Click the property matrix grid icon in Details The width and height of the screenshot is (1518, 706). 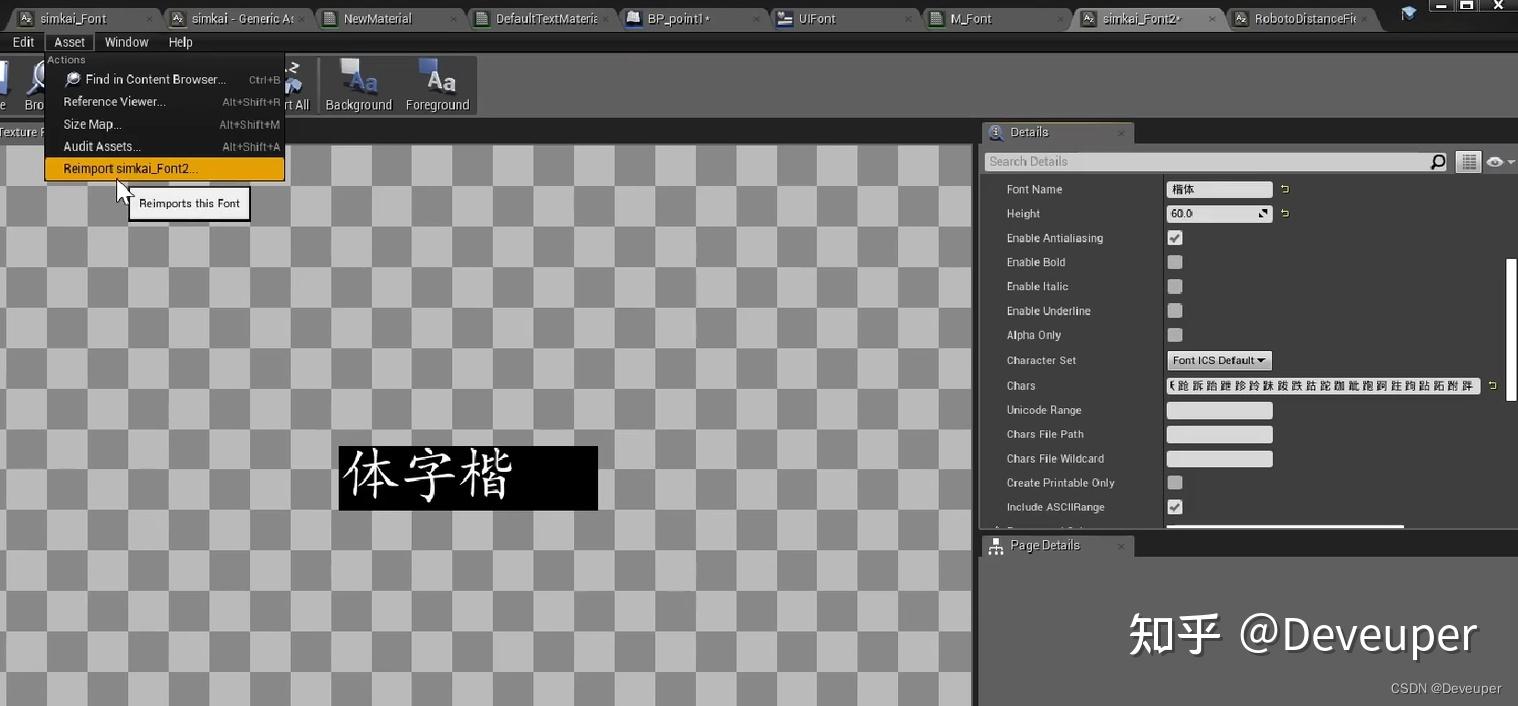[x=1467, y=161]
